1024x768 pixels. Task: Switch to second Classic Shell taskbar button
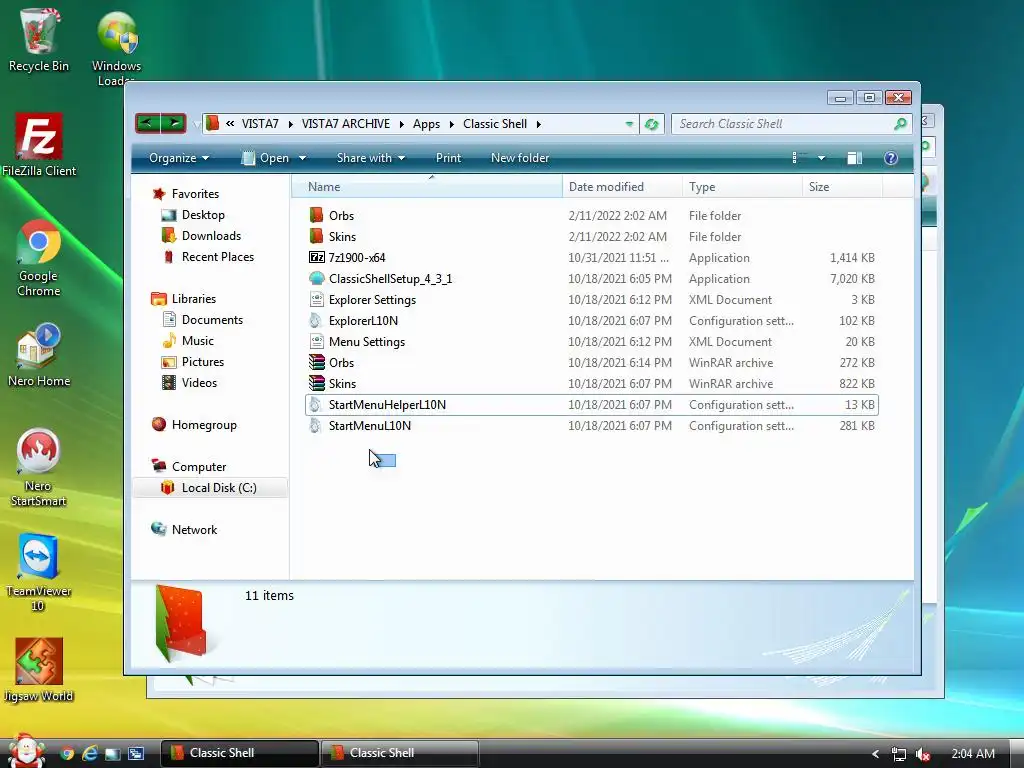pyautogui.click(x=400, y=753)
